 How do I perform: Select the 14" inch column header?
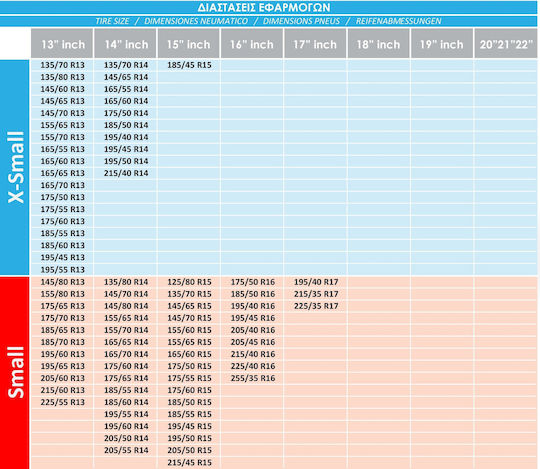[x=125, y=43]
